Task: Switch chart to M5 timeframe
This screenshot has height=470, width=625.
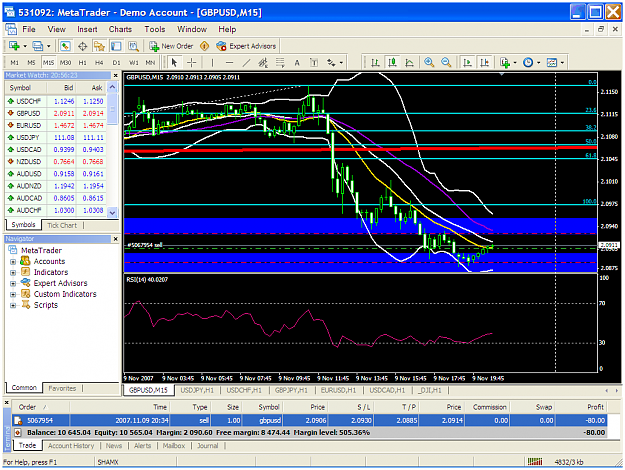Action: 31,63
